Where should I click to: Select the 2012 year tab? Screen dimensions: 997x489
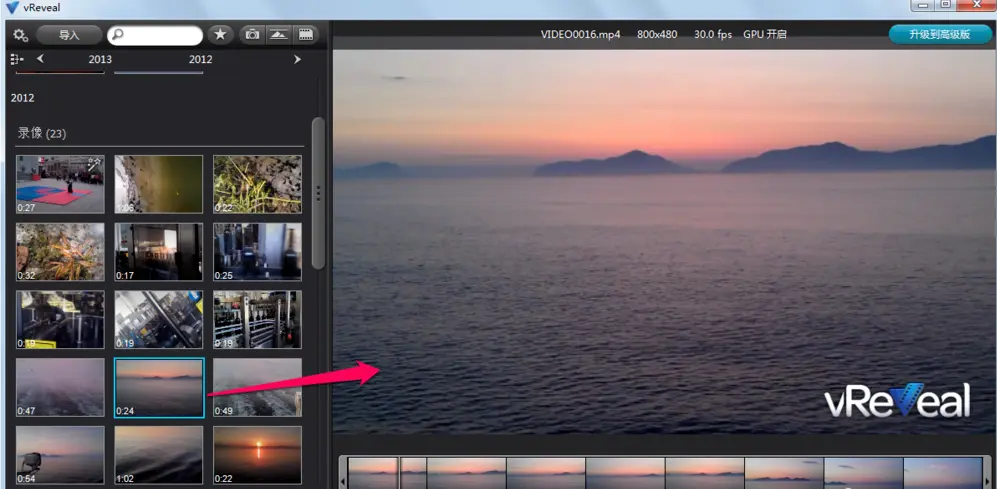(200, 59)
